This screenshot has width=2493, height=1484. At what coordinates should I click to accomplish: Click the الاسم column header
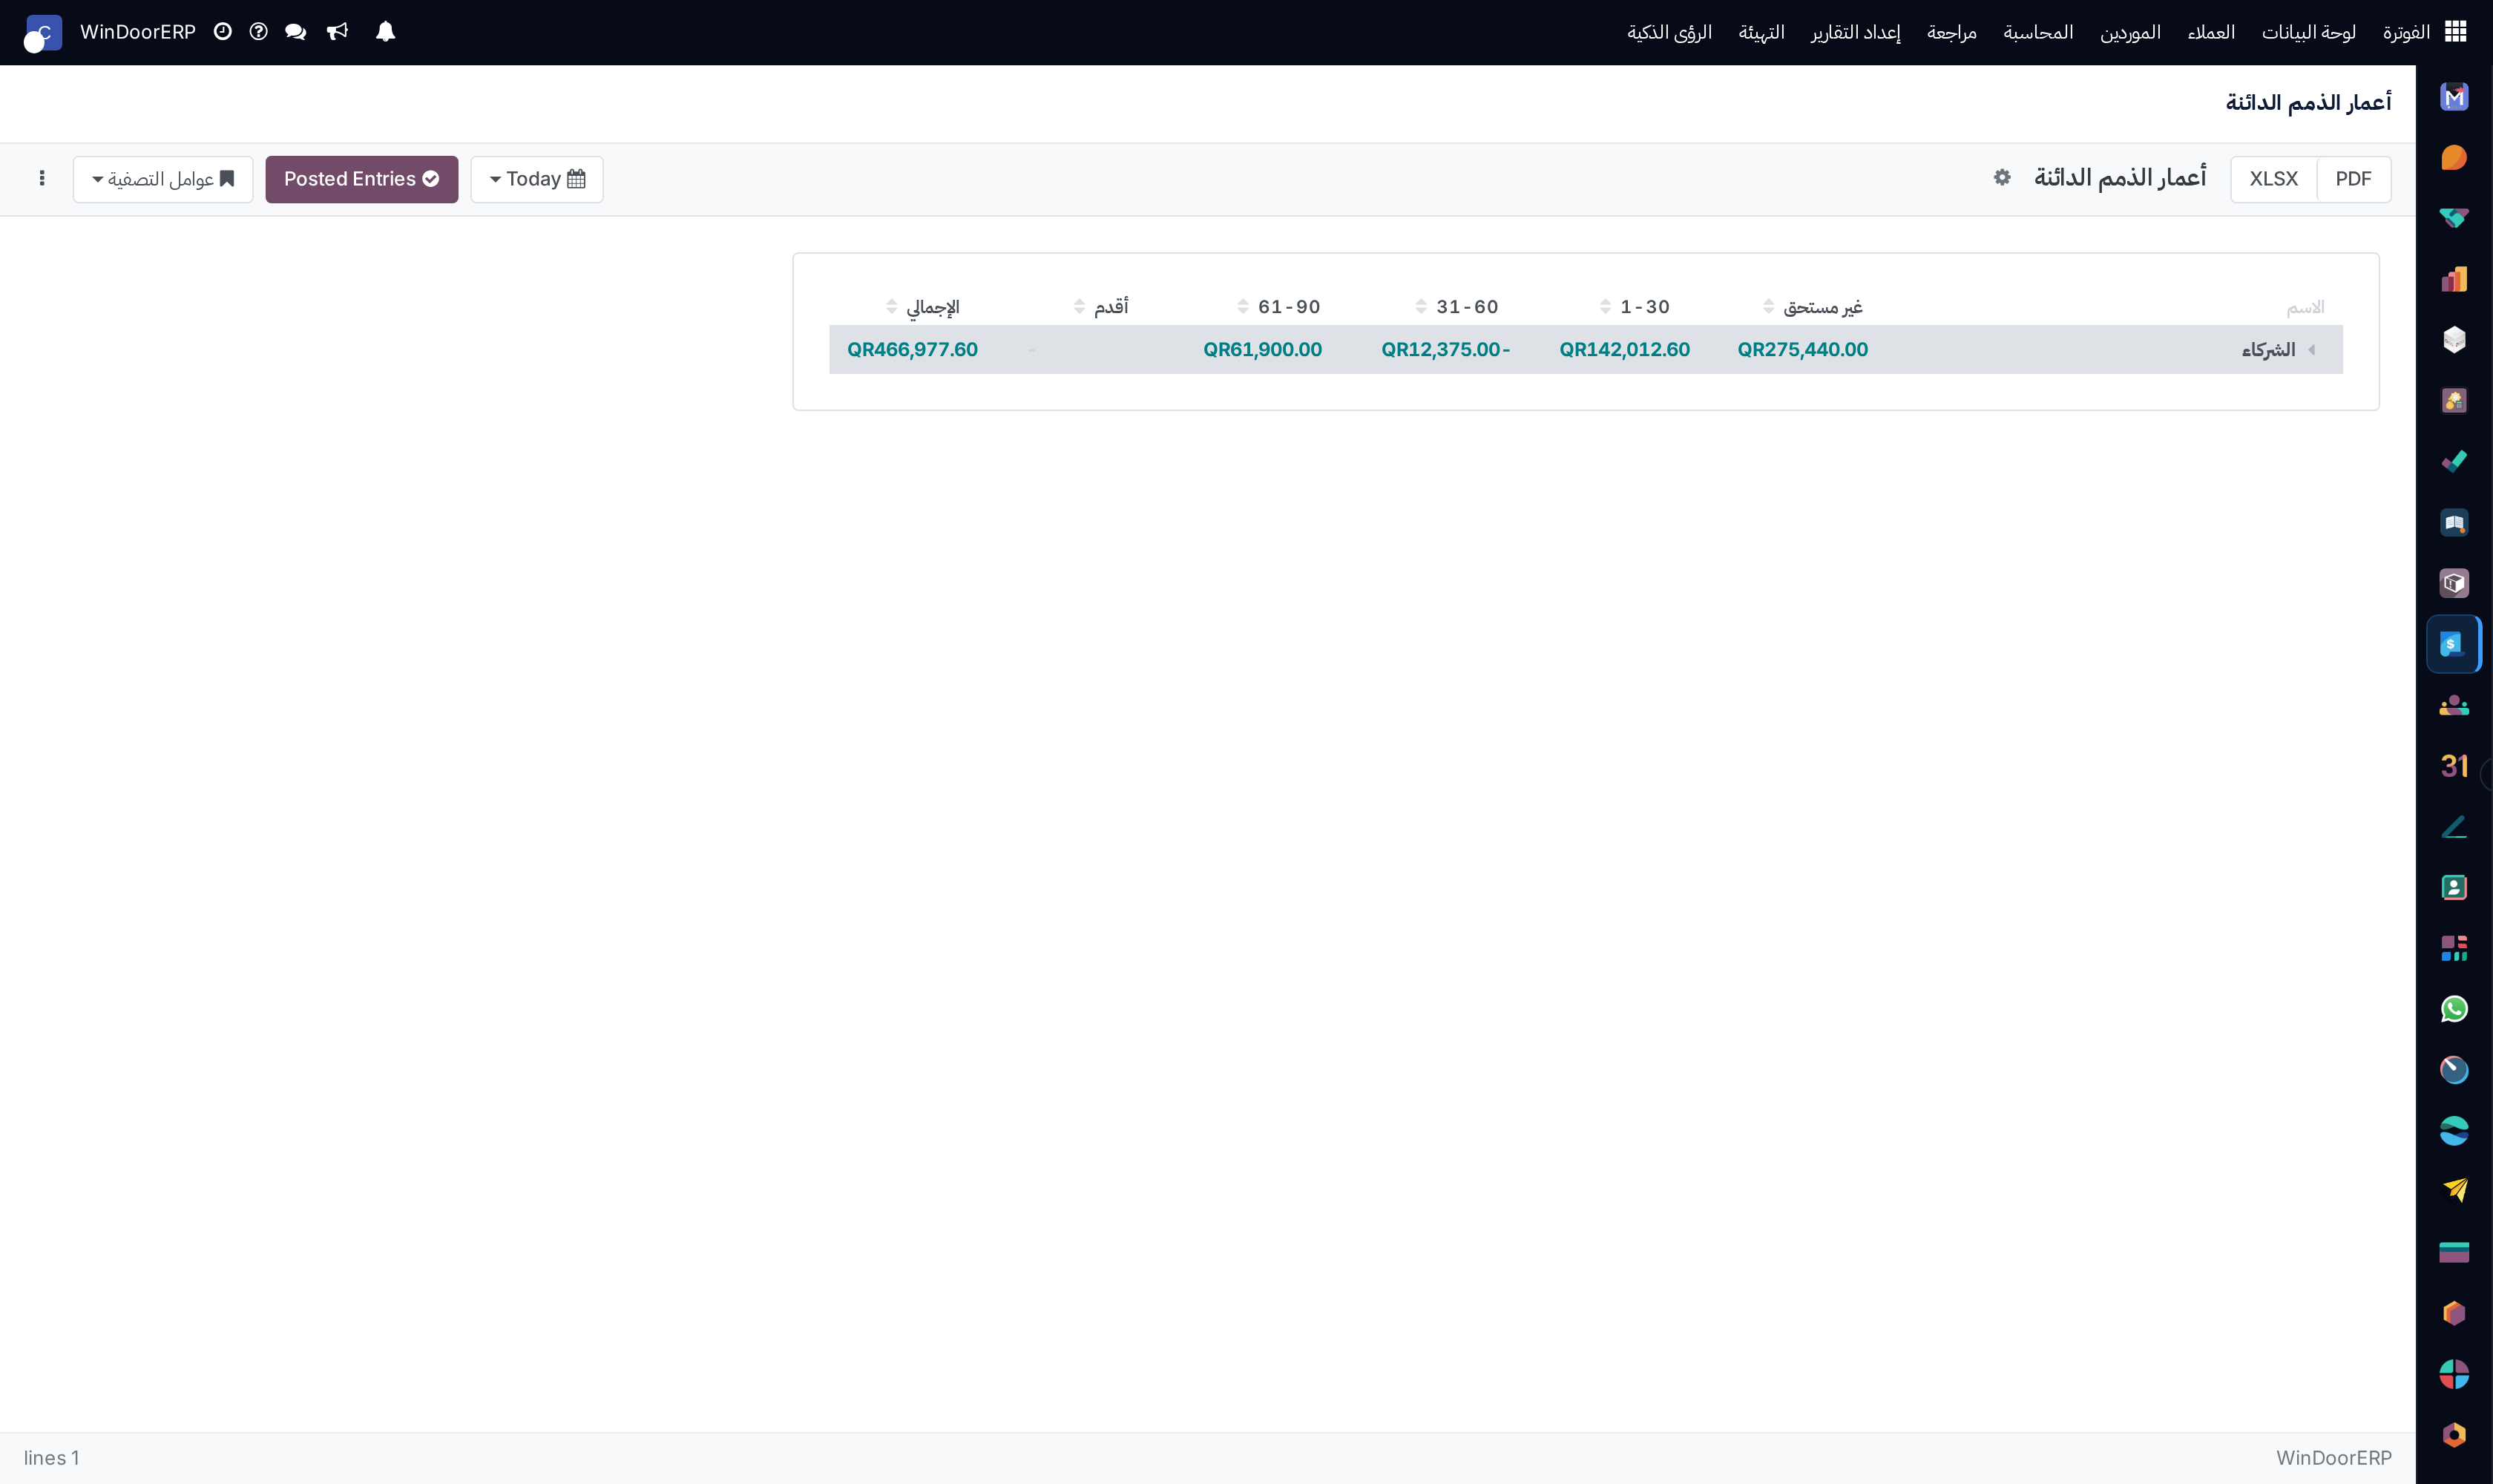coord(2305,307)
